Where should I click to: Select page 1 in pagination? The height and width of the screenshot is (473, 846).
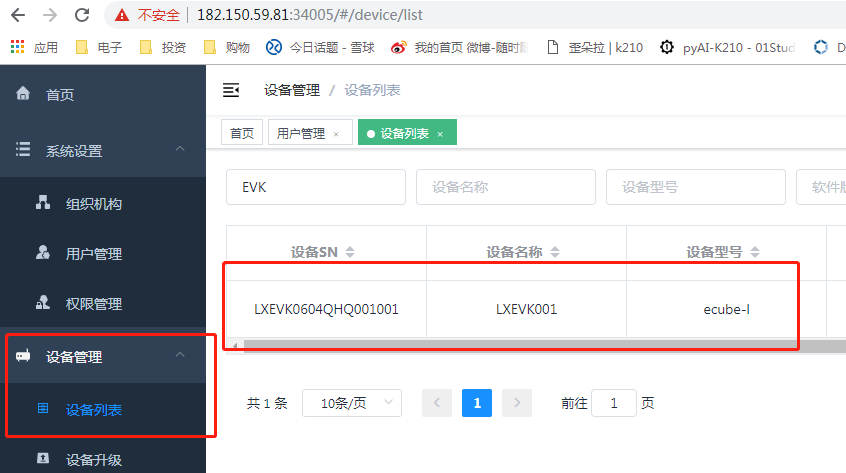point(477,403)
